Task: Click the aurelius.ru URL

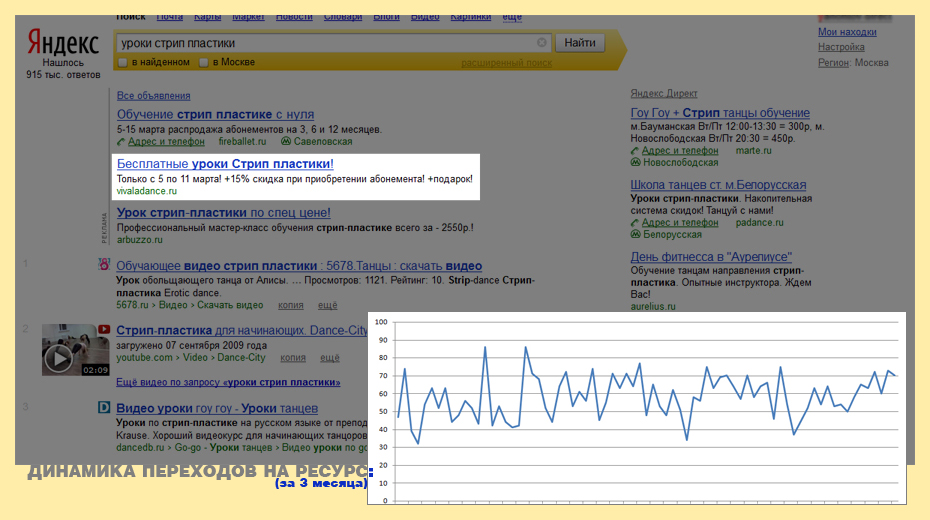Action: pos(653,307)
